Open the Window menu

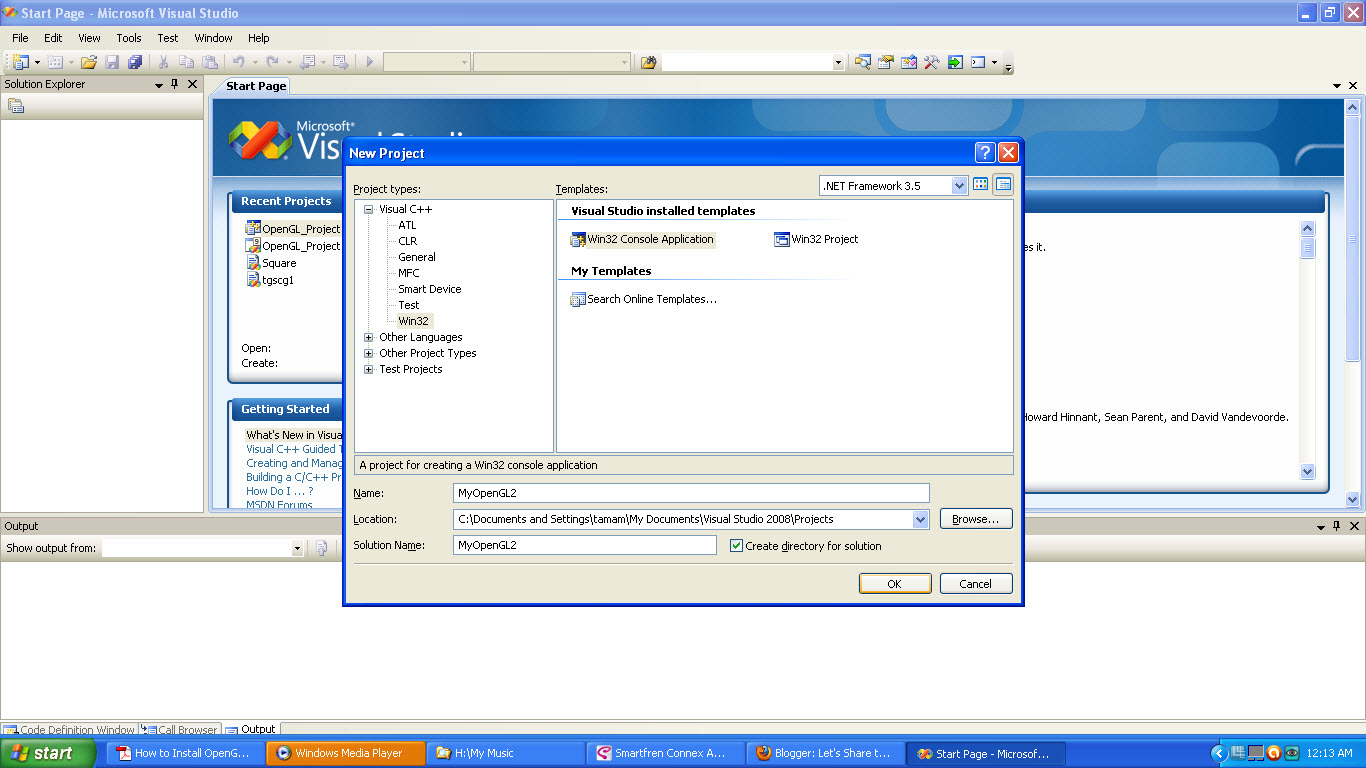[x=213, y=38]
